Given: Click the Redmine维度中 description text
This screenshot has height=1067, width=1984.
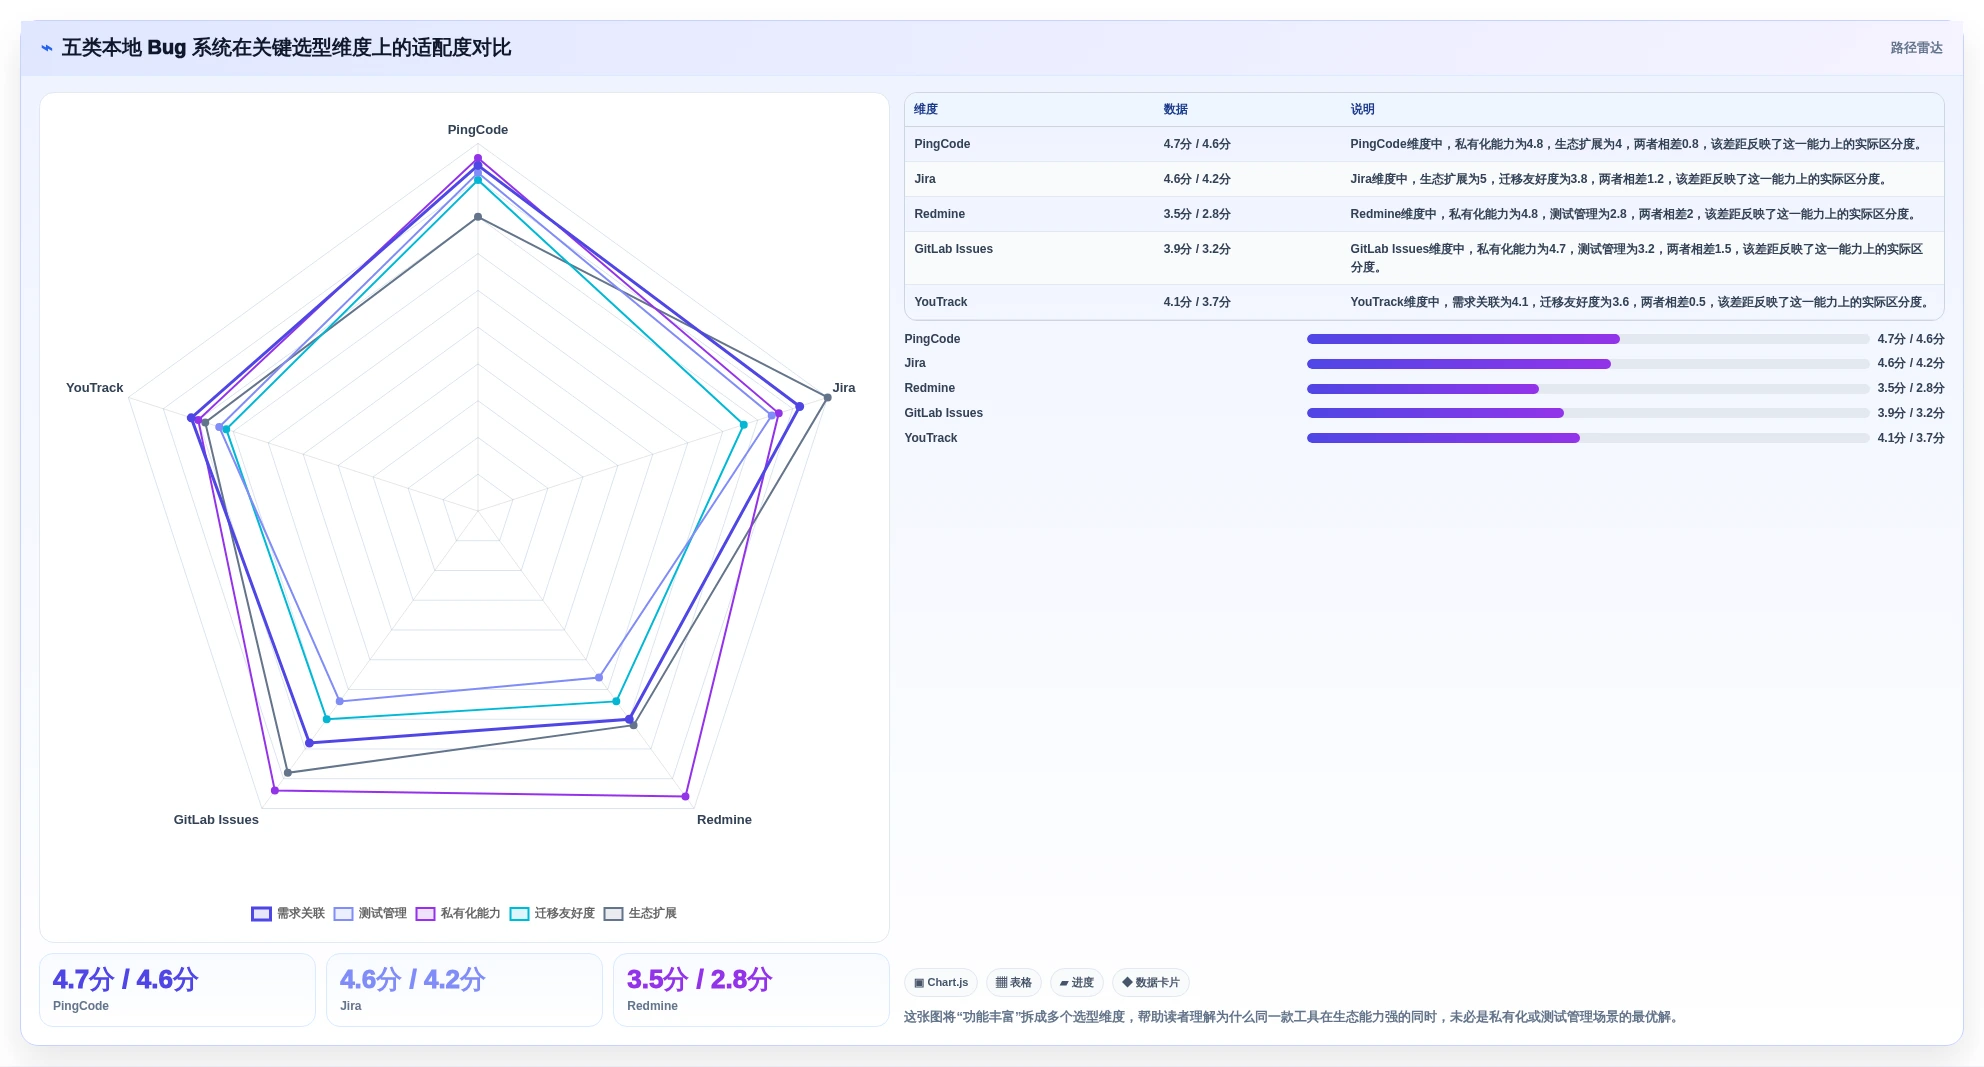Looking at the screenshot, I should [1635, 214].
